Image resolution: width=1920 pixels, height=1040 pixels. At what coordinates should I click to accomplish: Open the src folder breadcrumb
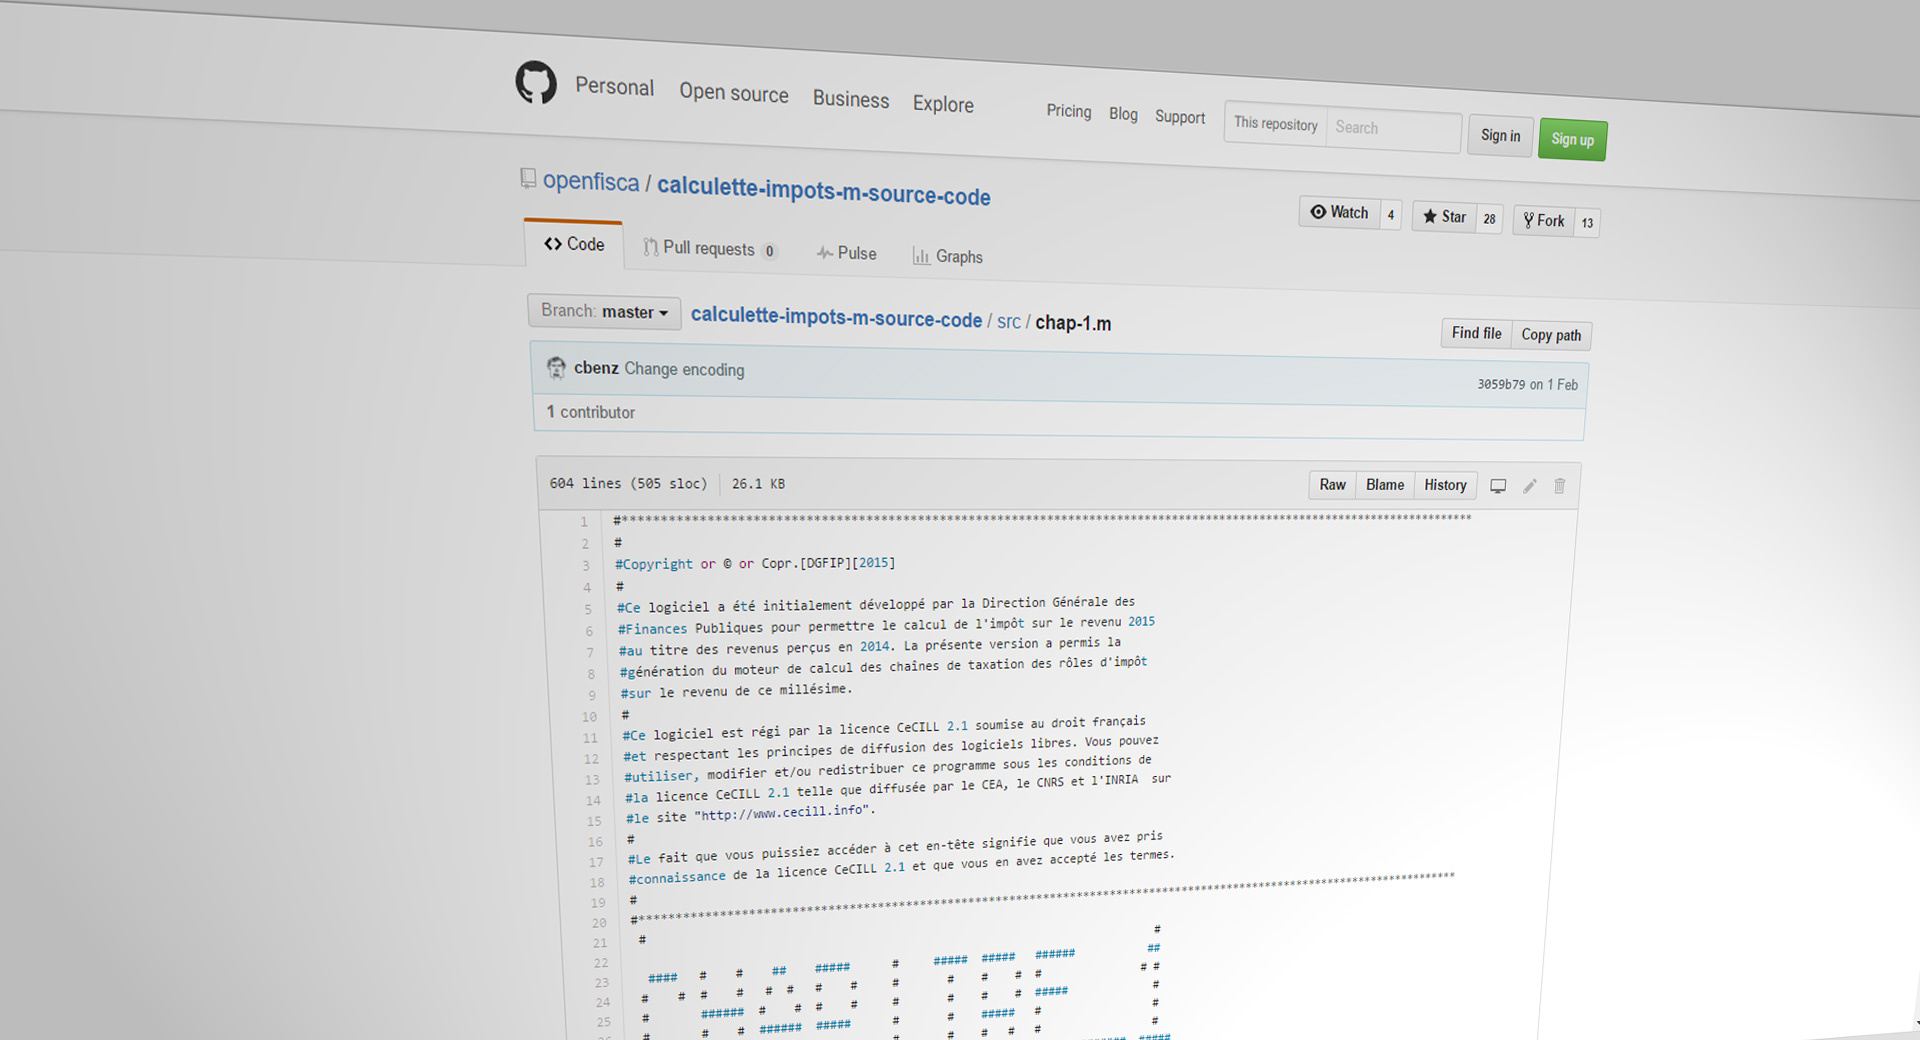[1009, 322]
